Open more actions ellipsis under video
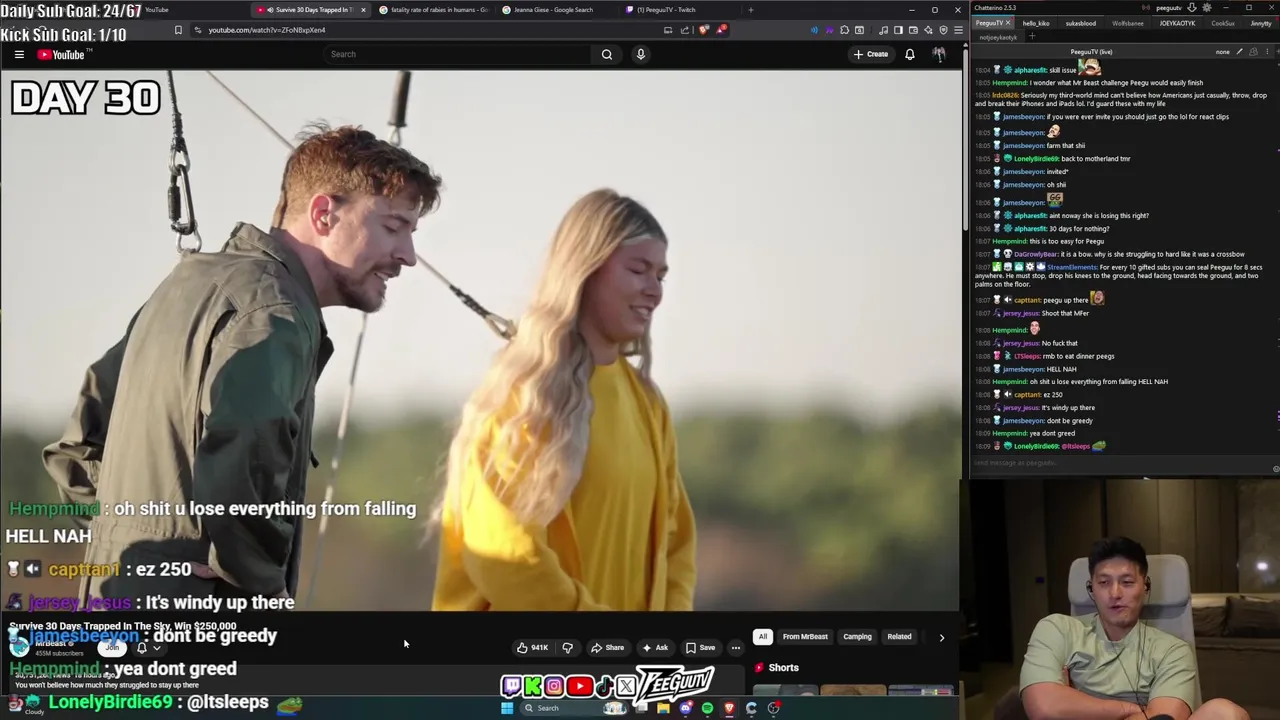The height and width of the screenshot is (720, 1280). point(736,648)
